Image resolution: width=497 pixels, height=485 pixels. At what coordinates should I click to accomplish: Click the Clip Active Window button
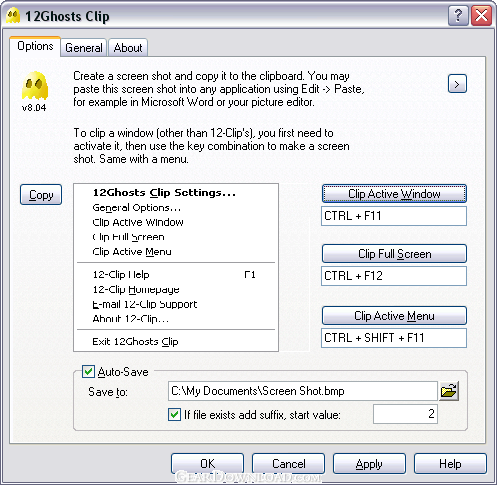click(x=394, y=194)
